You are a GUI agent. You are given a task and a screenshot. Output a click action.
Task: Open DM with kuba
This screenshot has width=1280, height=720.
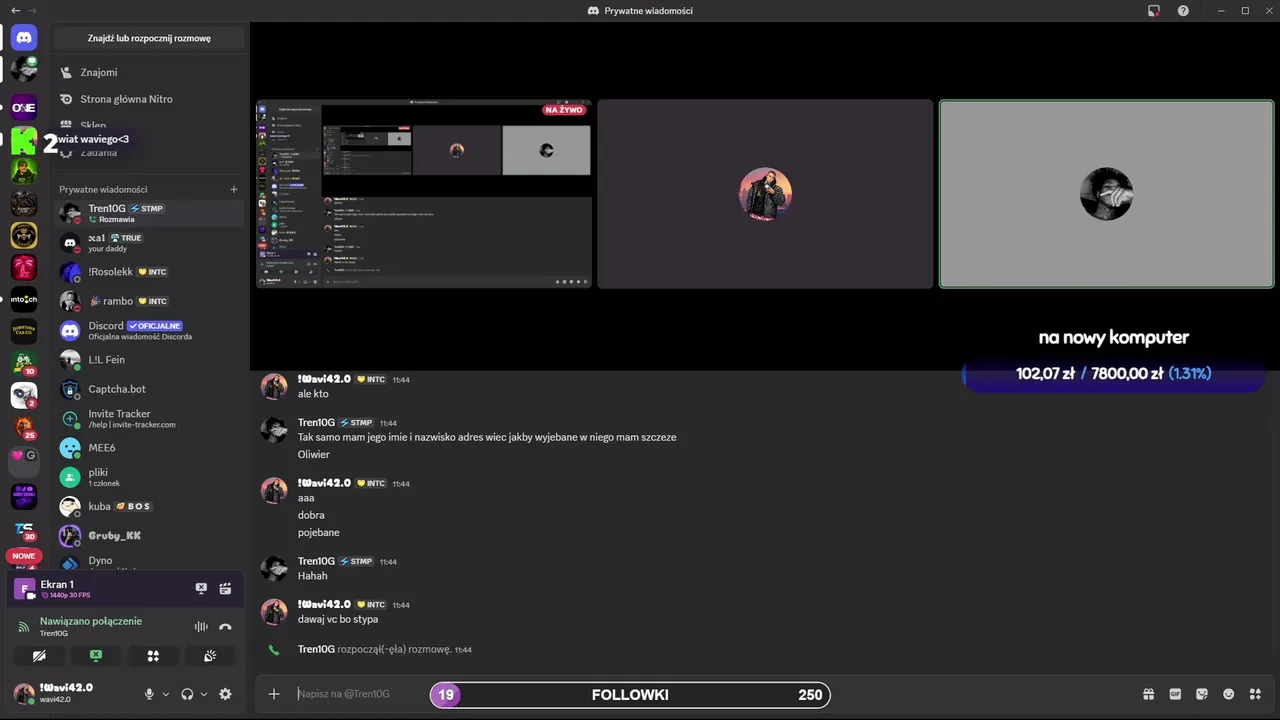click(x=148, y=506)
